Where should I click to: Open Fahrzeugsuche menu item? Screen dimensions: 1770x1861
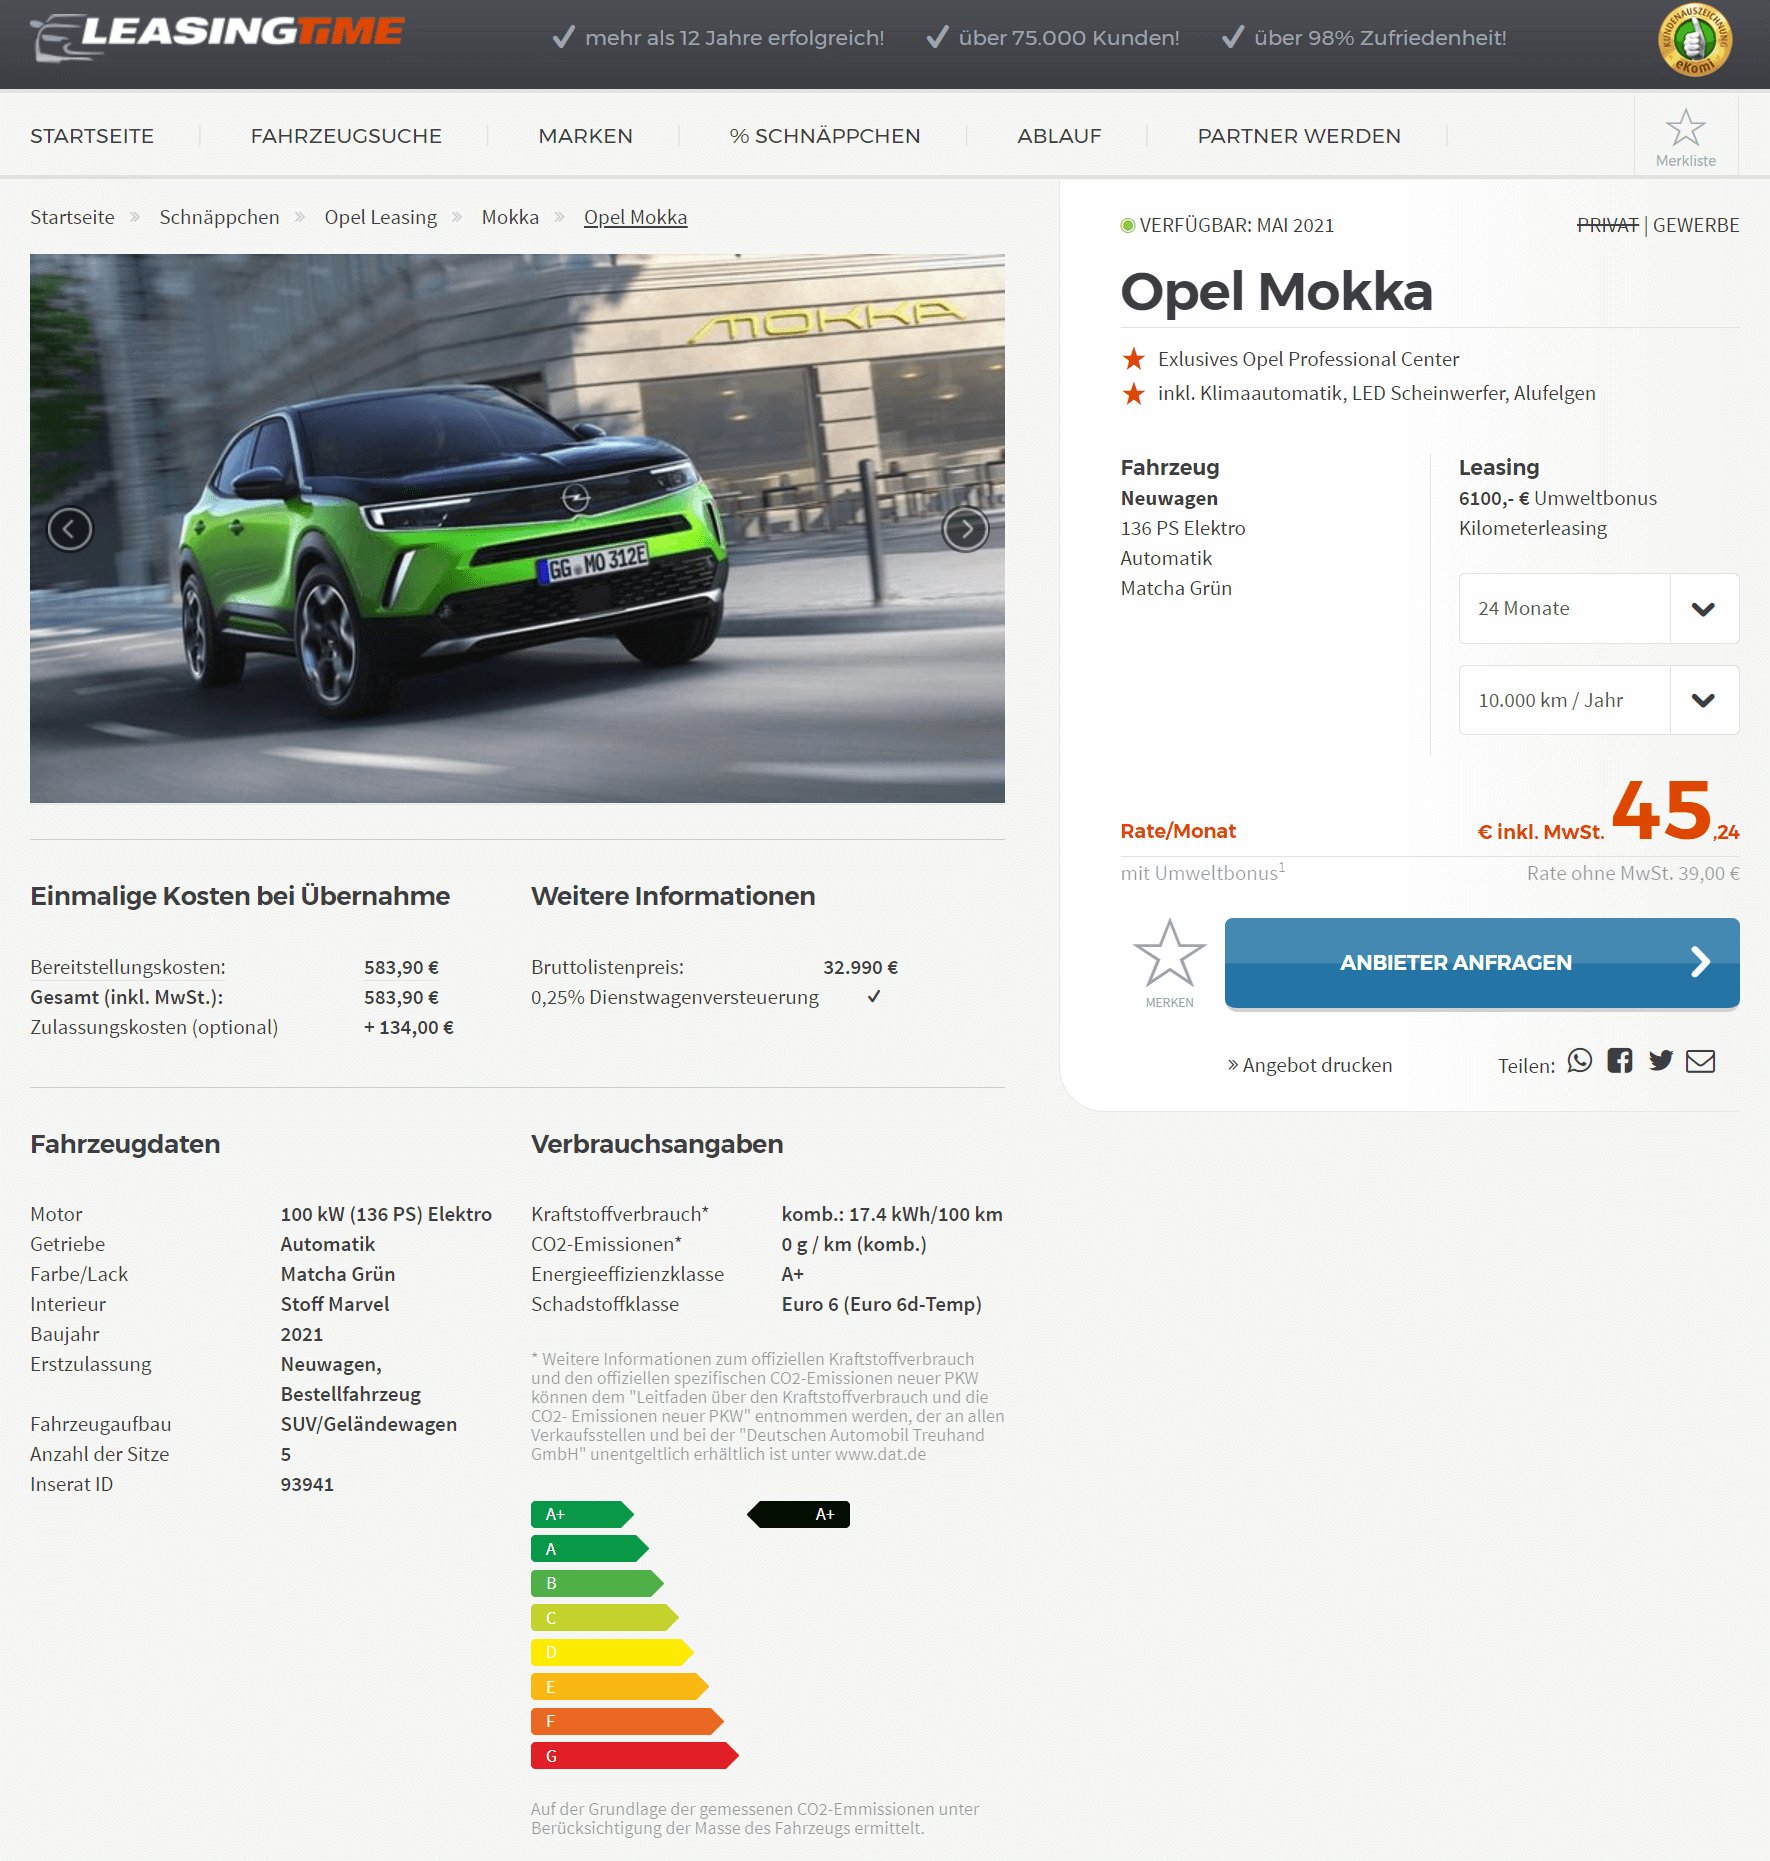click(x=346, y=136)
